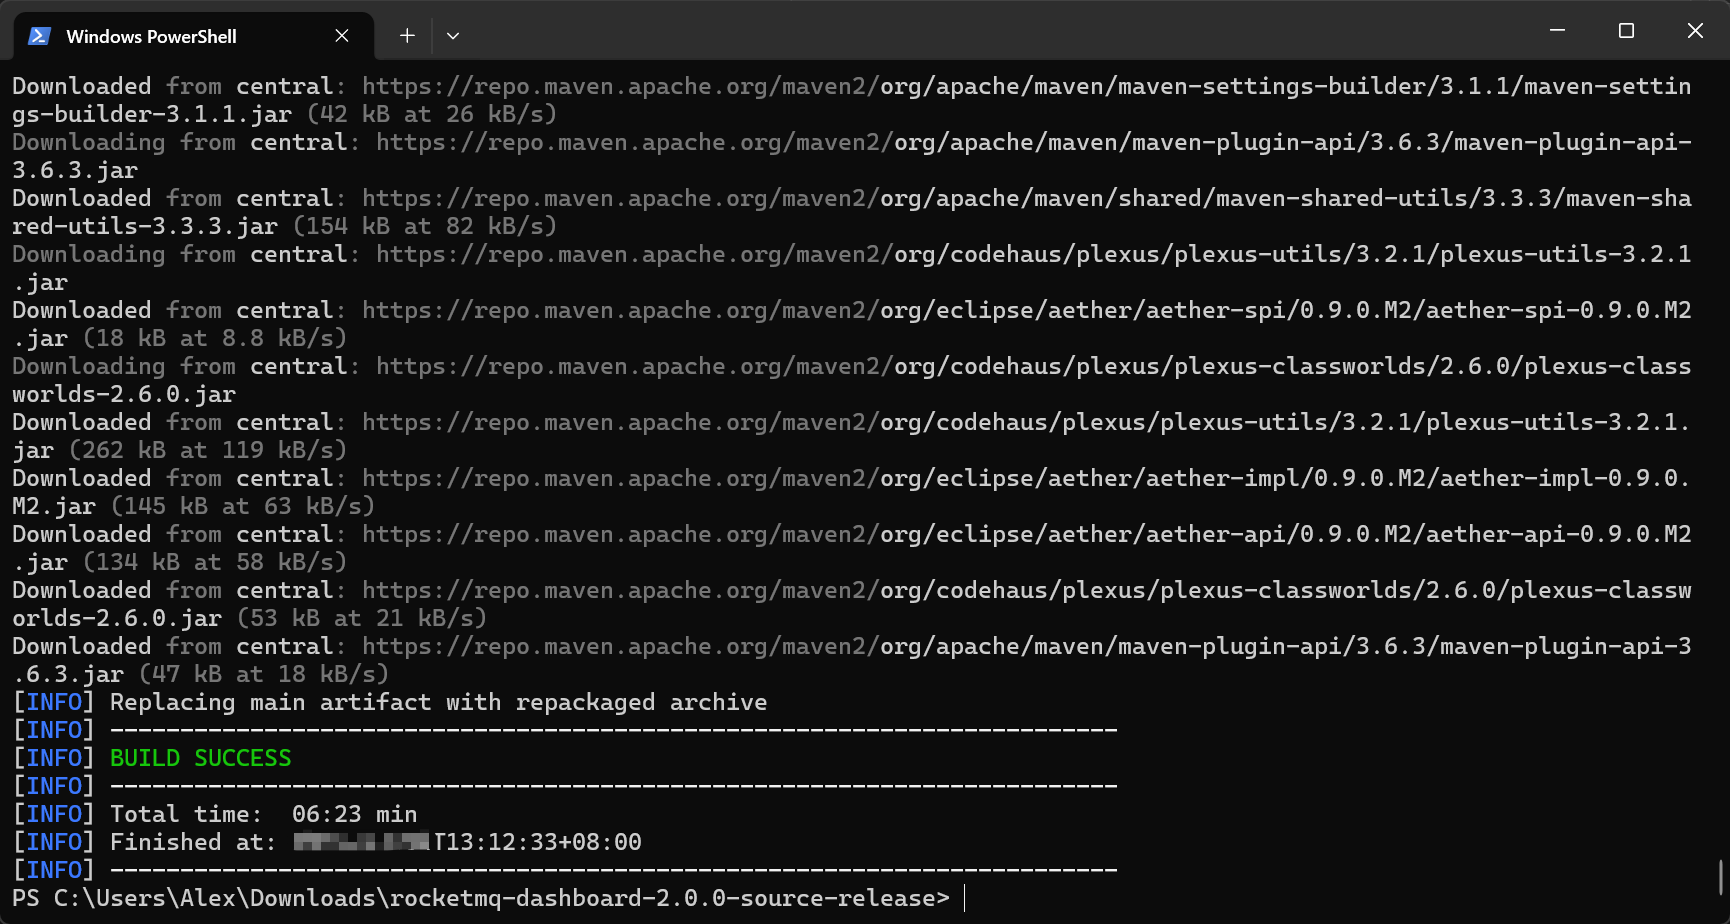Click the green BUILD SUCCESS text
Screen dimensions: 1730x924
coord(200,758)
